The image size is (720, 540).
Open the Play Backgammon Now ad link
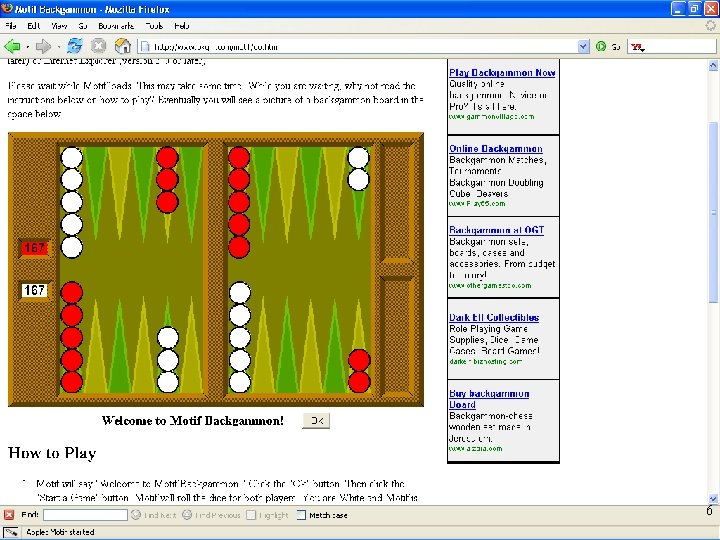pos(502,73)
